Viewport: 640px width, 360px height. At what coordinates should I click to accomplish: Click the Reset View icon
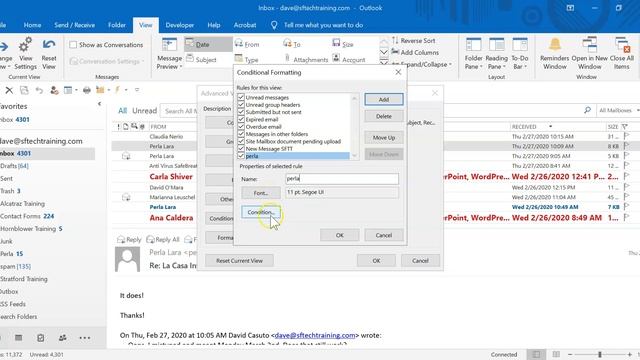point(49,53)
